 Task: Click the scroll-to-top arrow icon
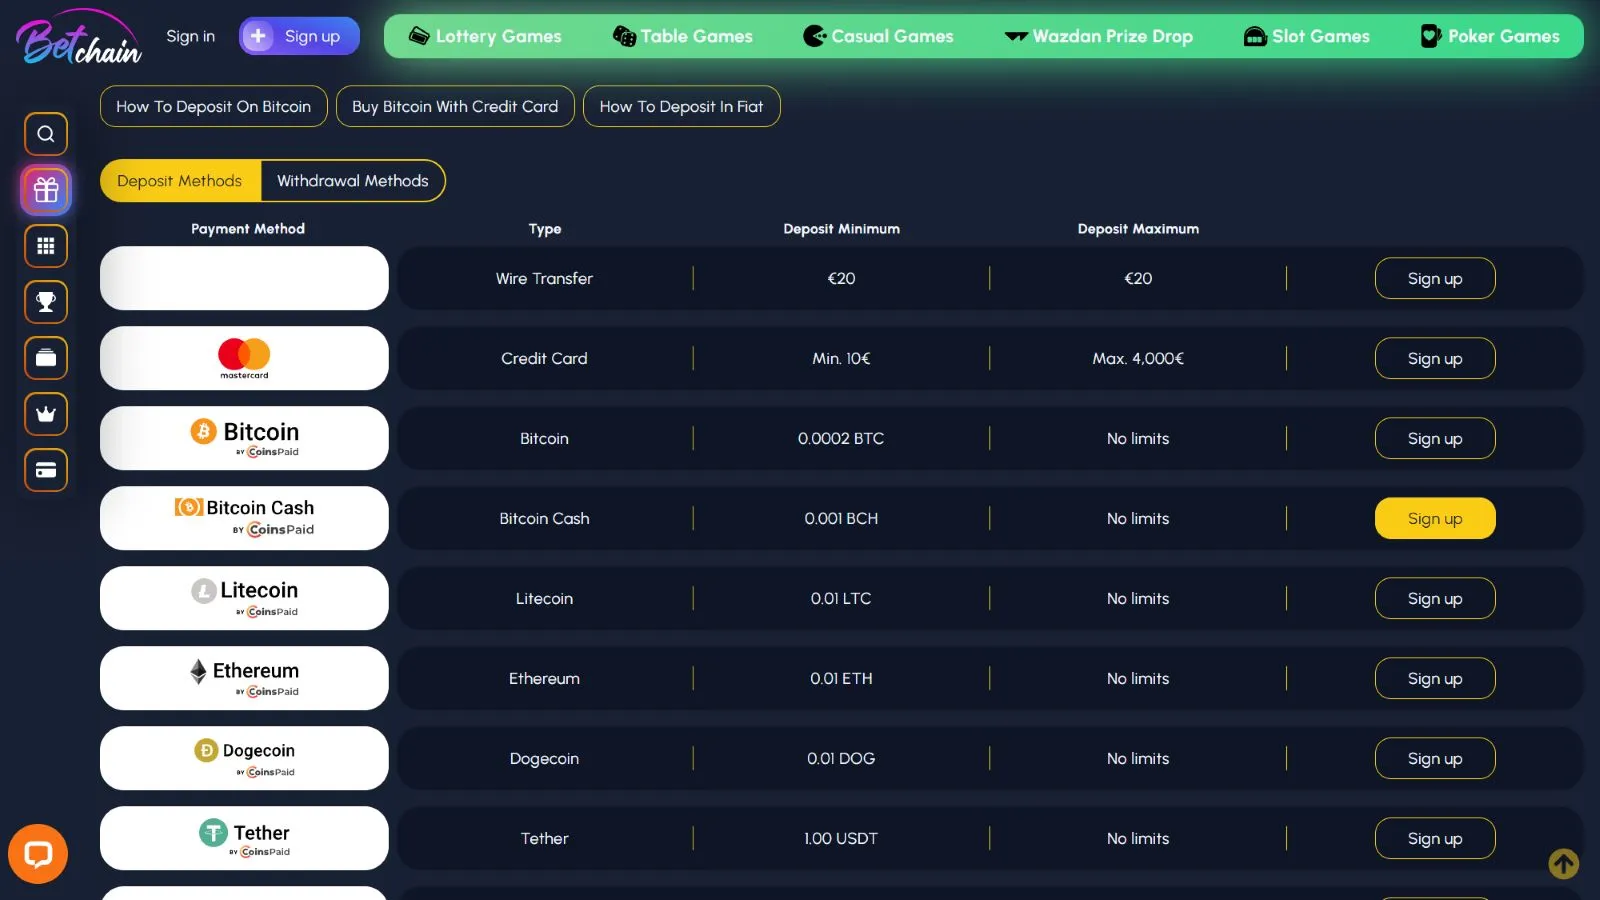tap(1563, 863)
